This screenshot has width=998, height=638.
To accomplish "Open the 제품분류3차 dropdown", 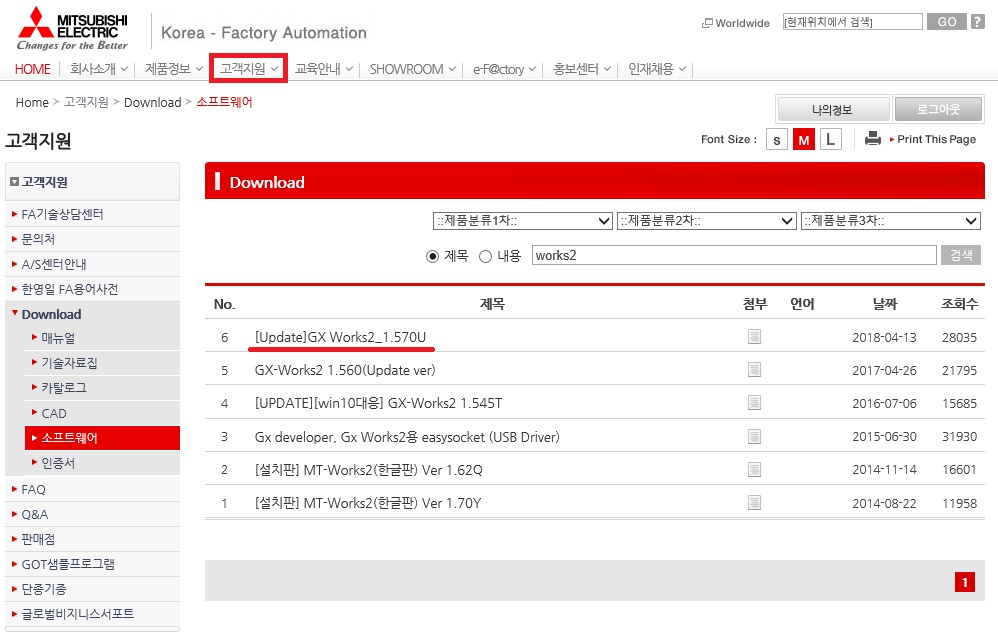I will point(890,221).
